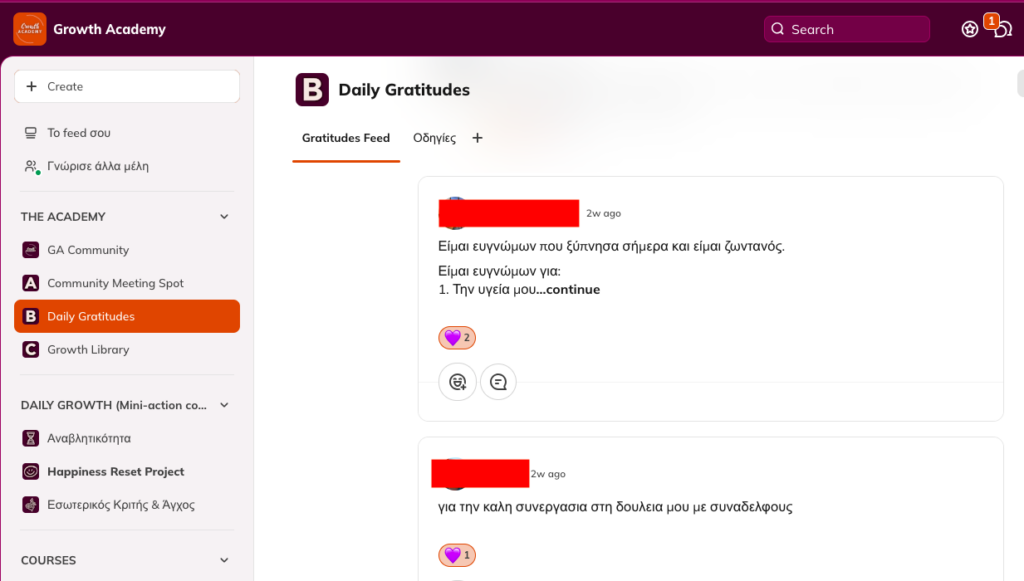Image resolution: width=1024 pixels, height=581 pixels.
Task: Collapse the DAILY GROWTH section
Action: pyautogui.click(x=224, y=405)
